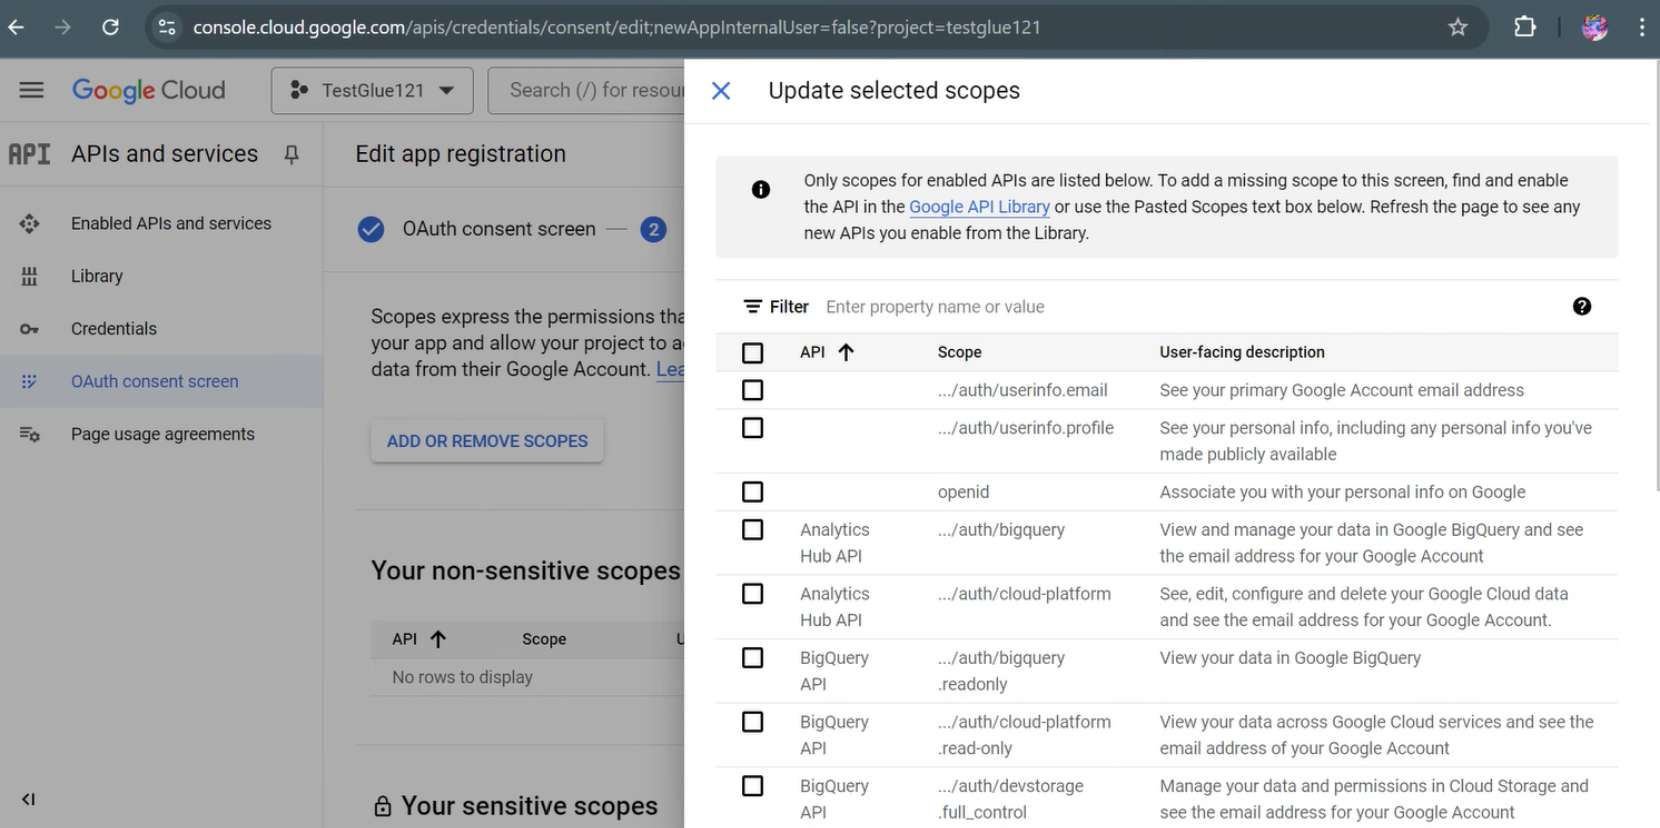
Task: Tick the BigQuery devstorage.full_control scope checkbox
Action: (x=753, y=786)
